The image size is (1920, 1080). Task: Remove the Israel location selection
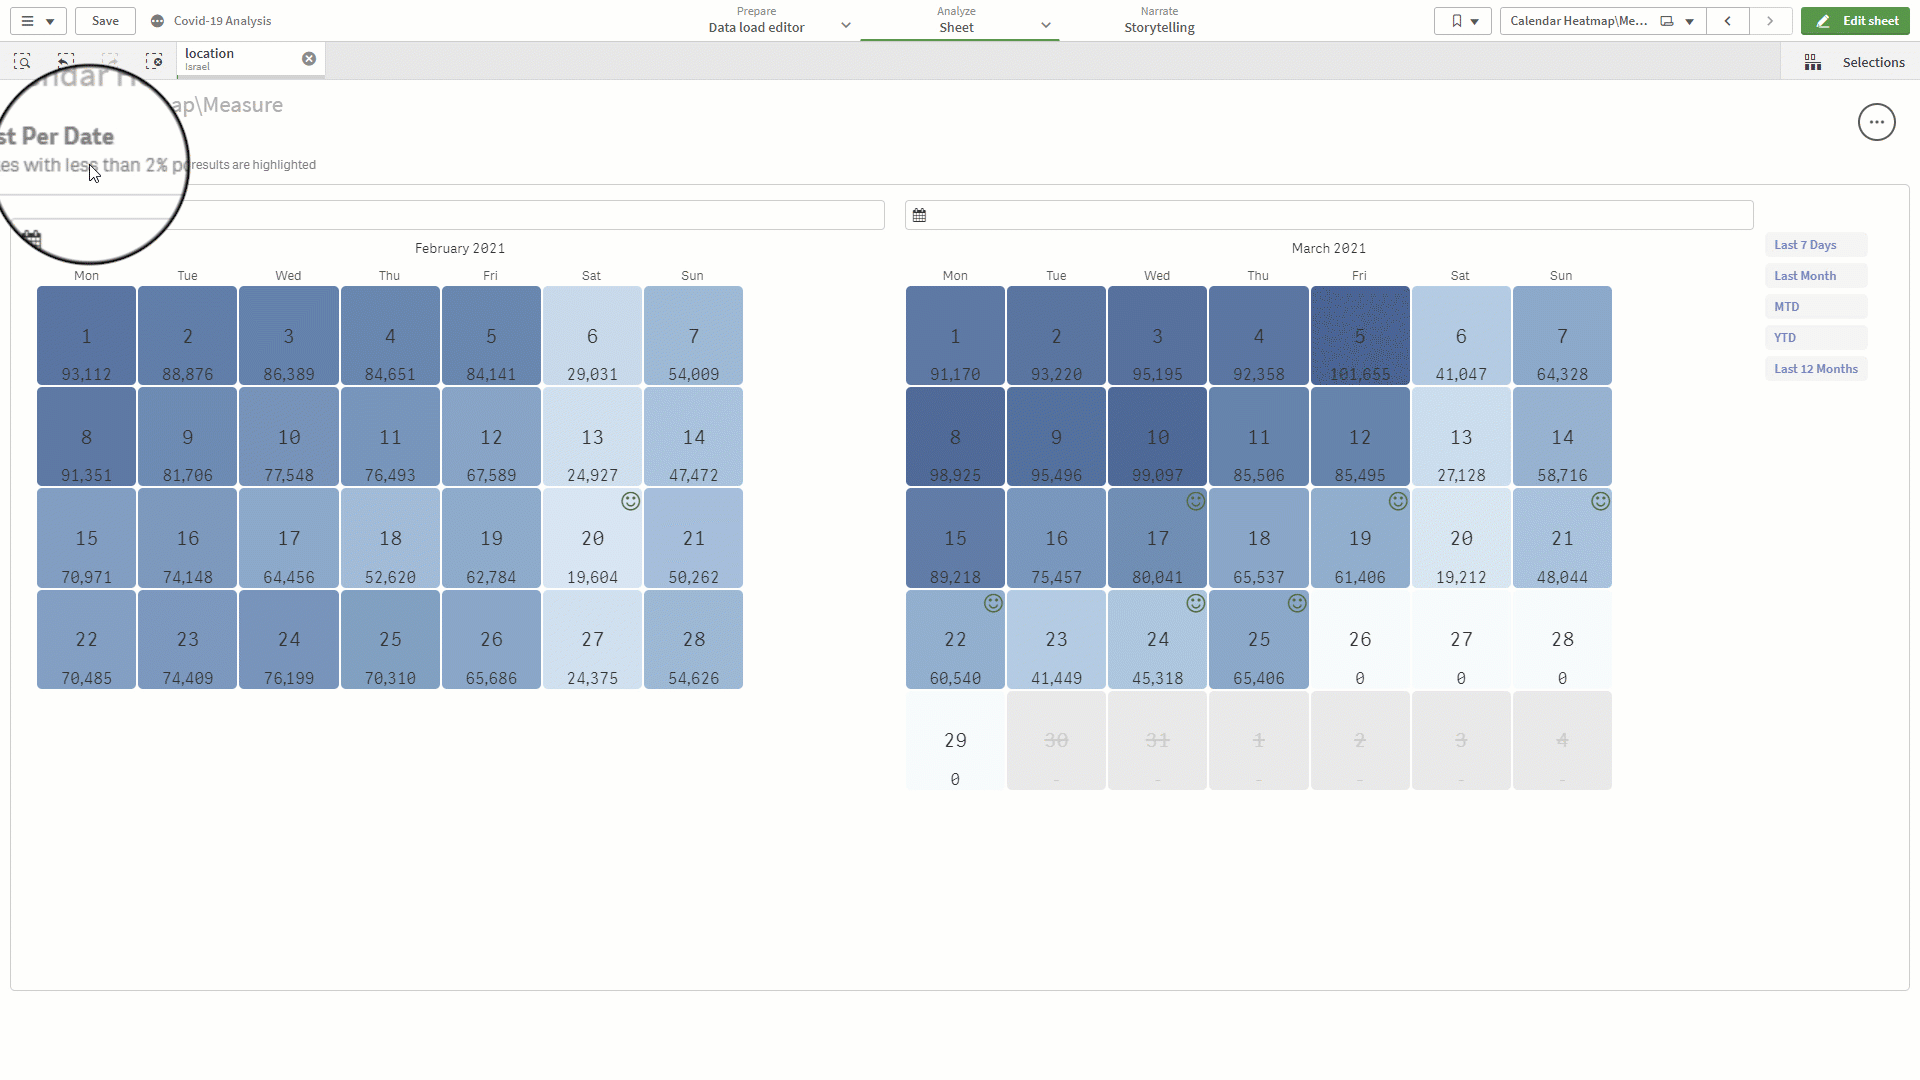click(x=309, y=58)
